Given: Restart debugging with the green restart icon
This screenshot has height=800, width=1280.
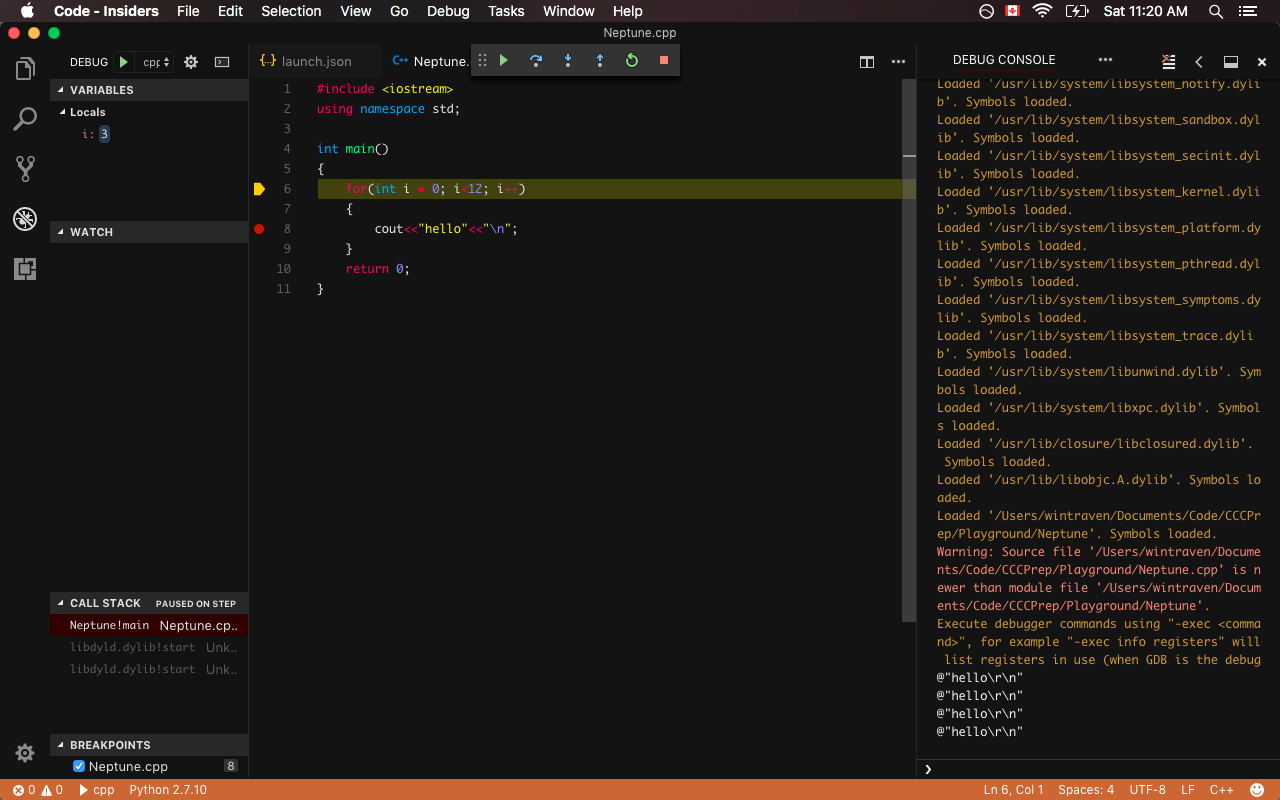Looking at the screenshot, I should [x=631, y=60].
